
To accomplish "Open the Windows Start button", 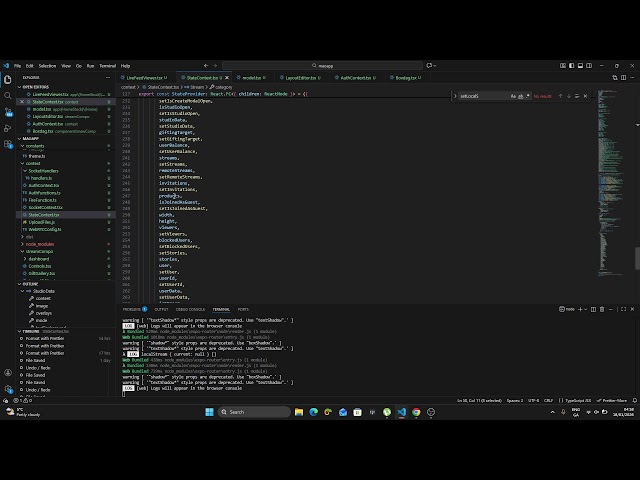I will coord(209,412).
